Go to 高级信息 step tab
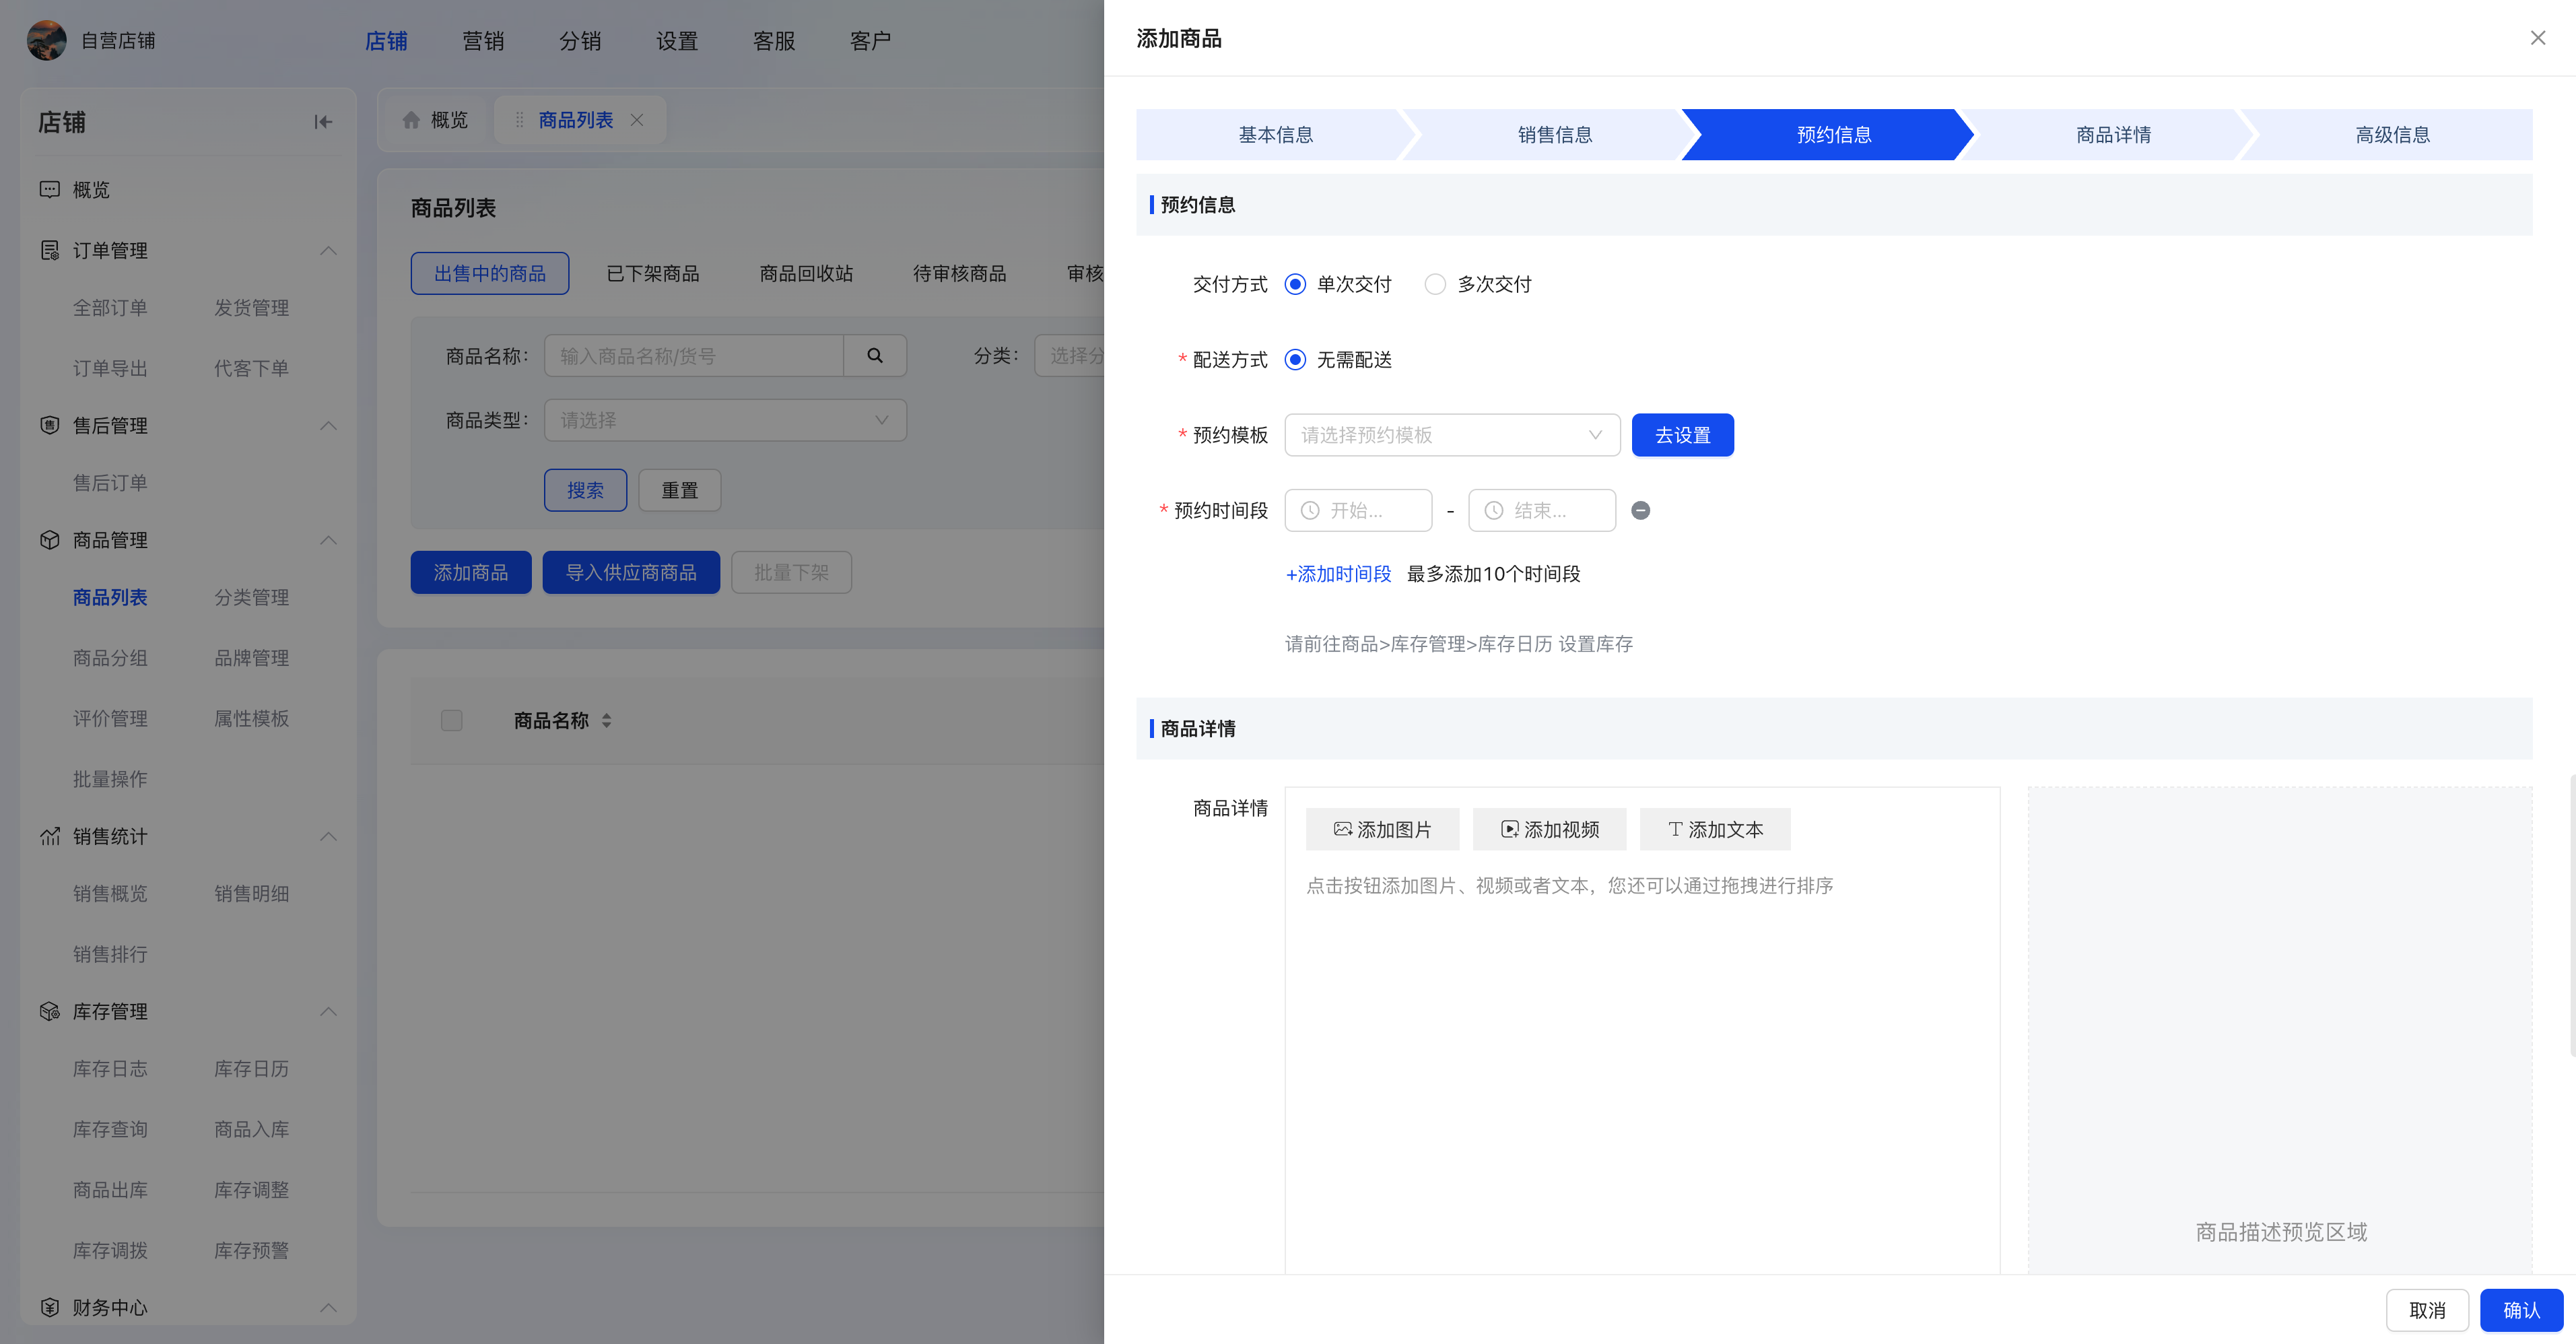This screenshot has width=2576, height=1344. click(2392, 134)
